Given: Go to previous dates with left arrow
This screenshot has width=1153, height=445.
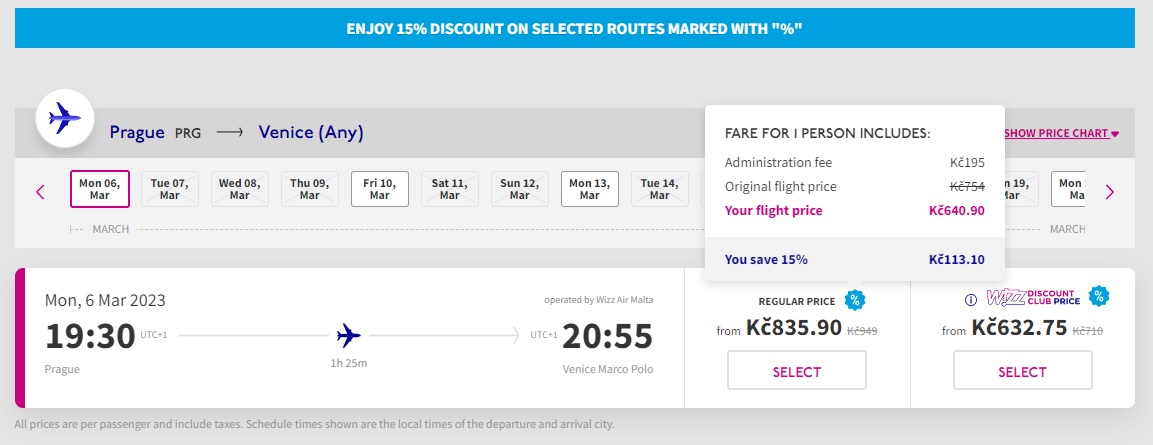Looking at the screenshot, I should click(x=40, y=192).
